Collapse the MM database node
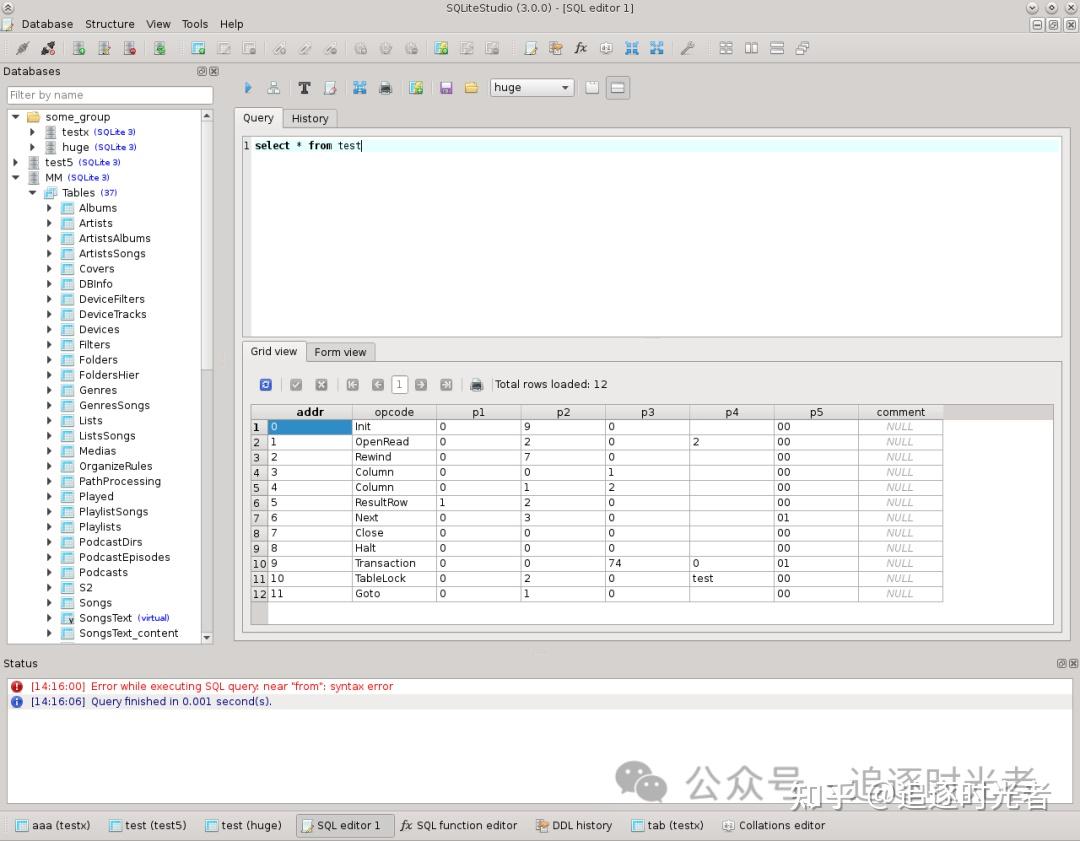 click(16, 178)
